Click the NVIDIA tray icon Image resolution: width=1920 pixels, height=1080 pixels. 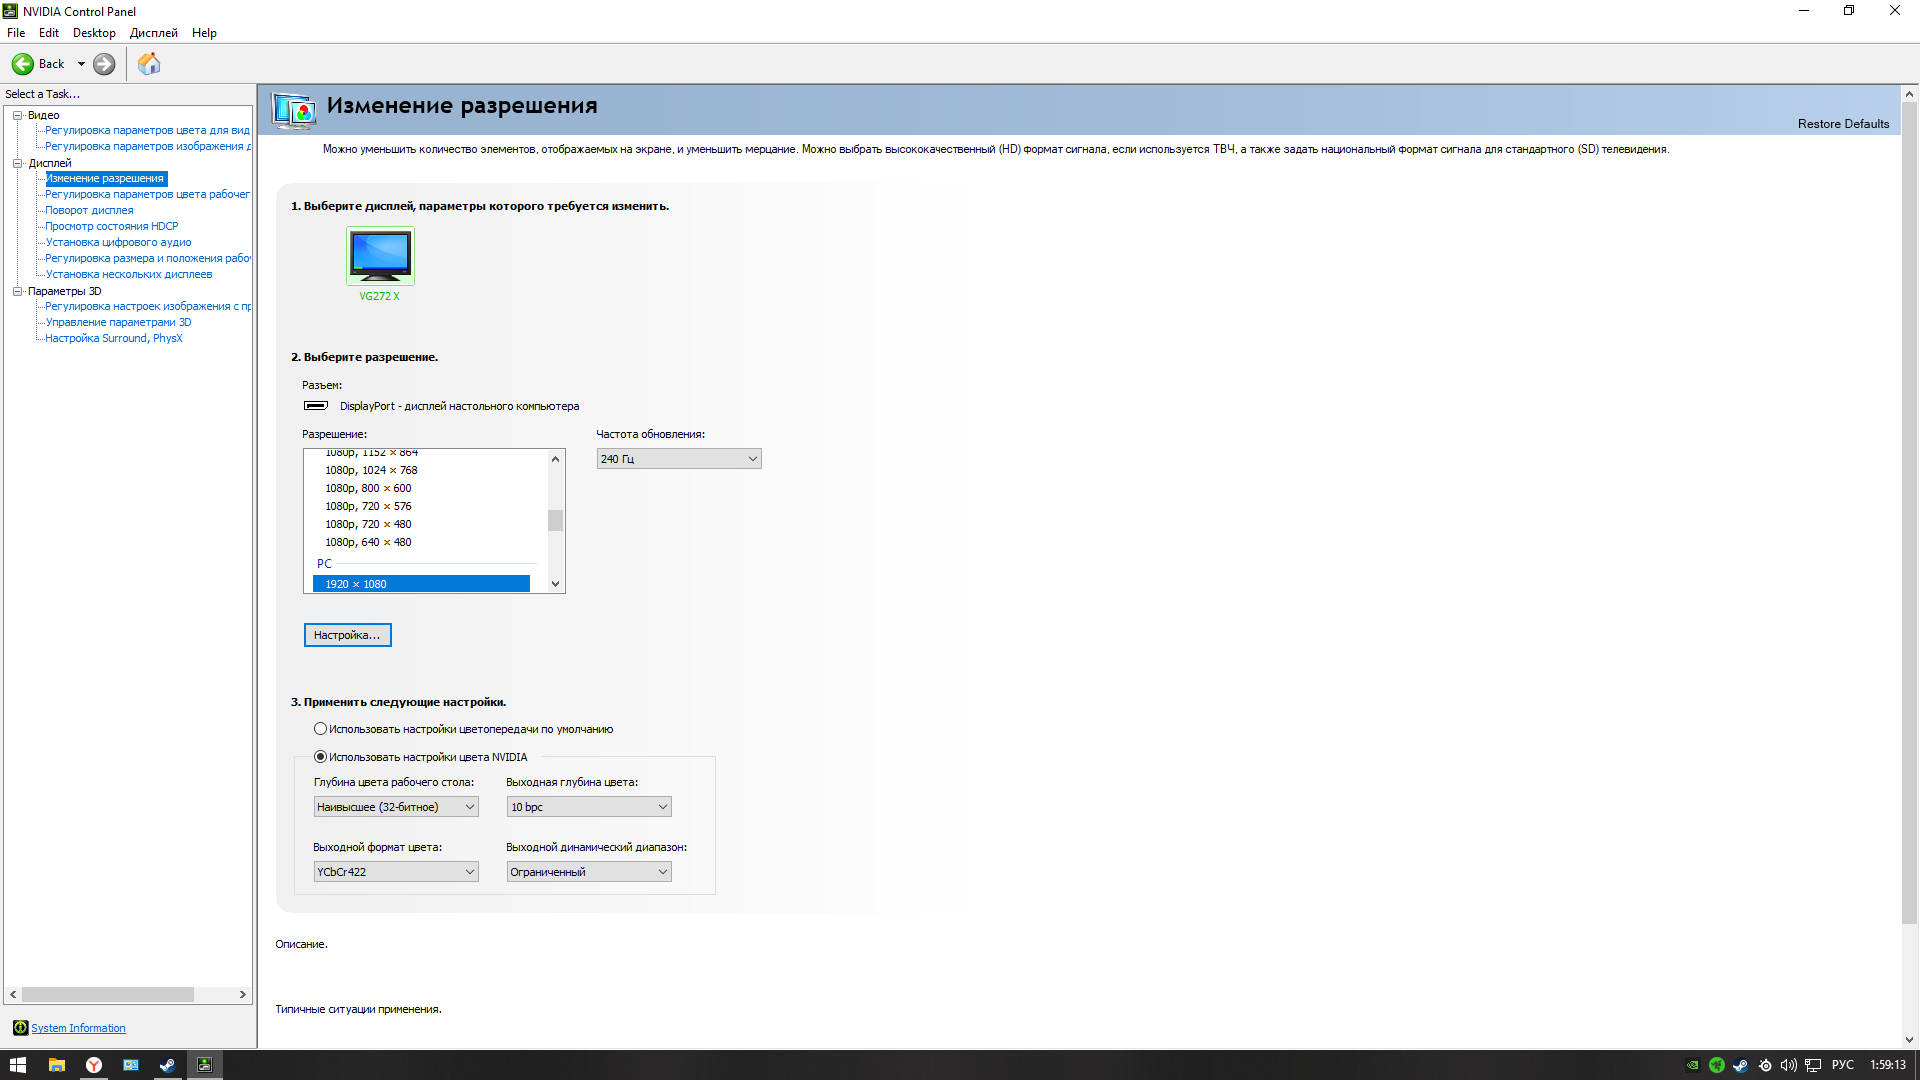click(x=1692, y=1065)
